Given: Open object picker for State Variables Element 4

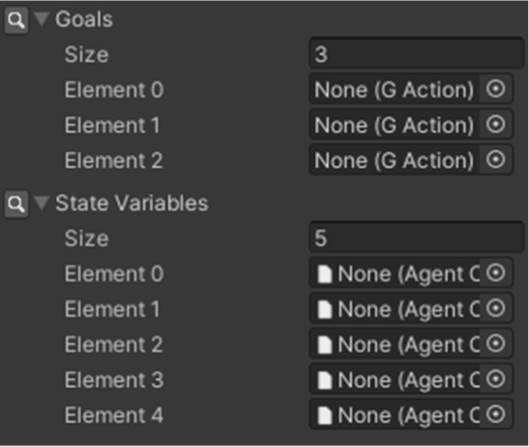Looking at the screenshot, I should pos(496,415).
